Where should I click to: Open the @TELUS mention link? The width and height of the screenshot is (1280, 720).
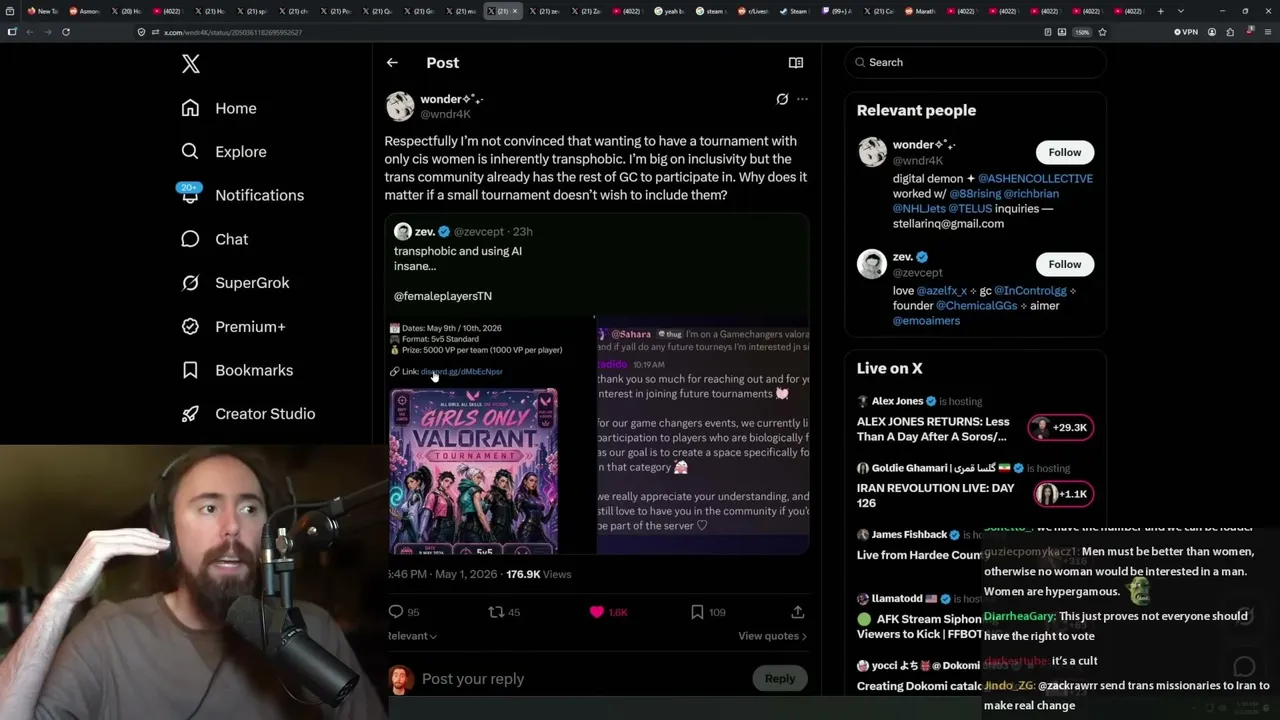(x=971, y=209)
